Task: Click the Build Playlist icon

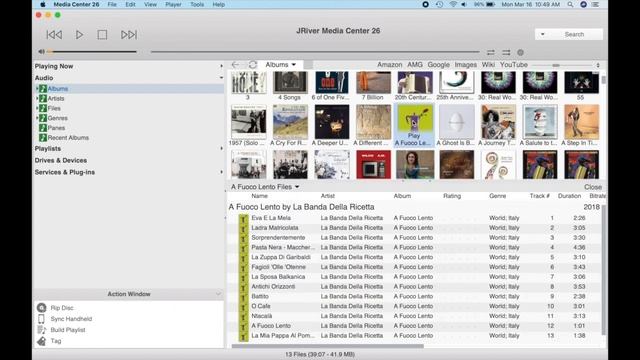Action: click(x=42, y=330)
